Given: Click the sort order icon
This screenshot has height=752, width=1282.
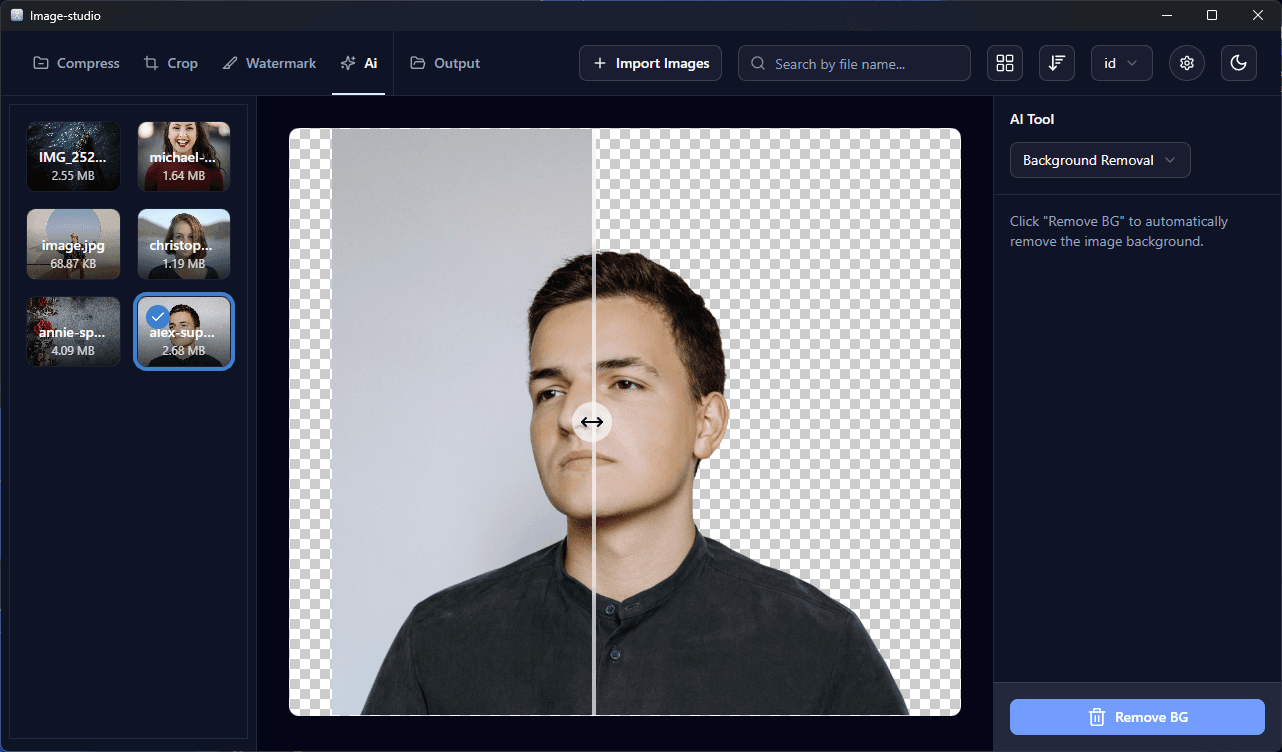Looking at the screenshot, I should pyautogui.click(x=1056, y=63).
